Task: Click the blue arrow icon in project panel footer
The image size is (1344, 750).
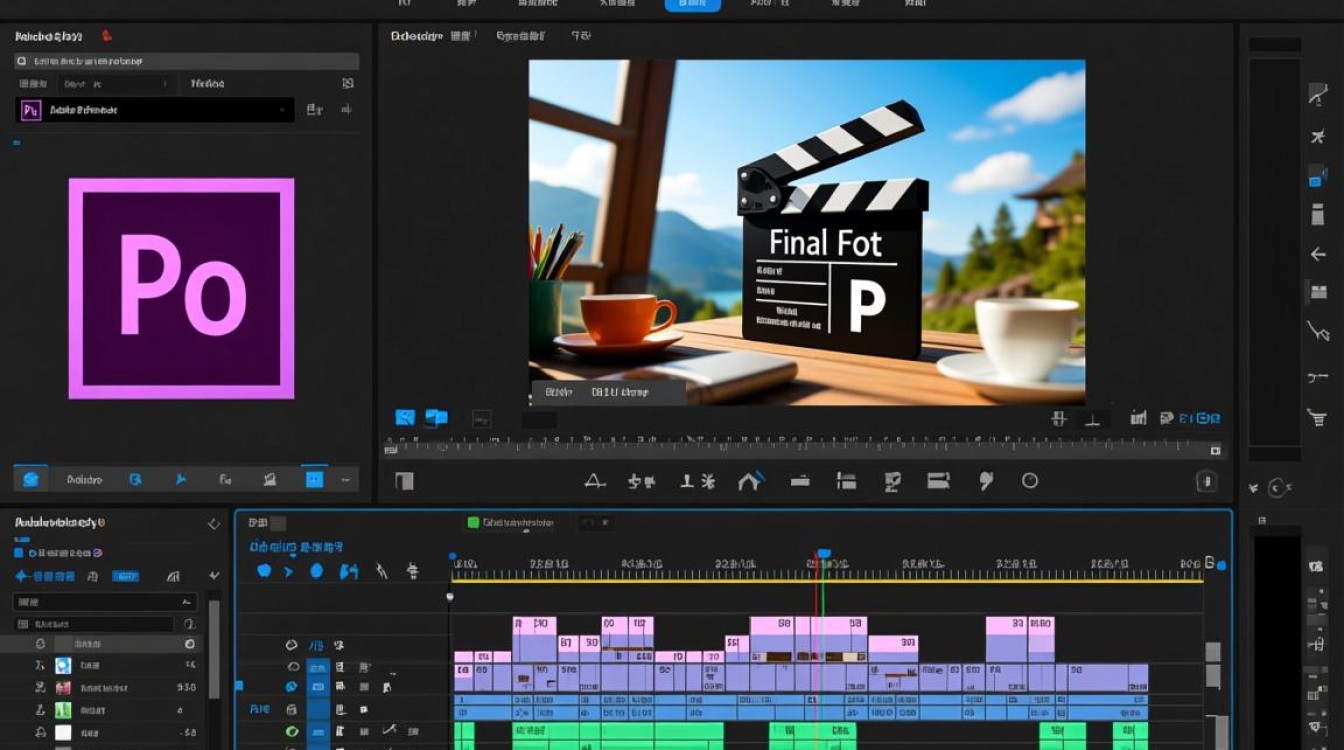Action: (181, 479)
